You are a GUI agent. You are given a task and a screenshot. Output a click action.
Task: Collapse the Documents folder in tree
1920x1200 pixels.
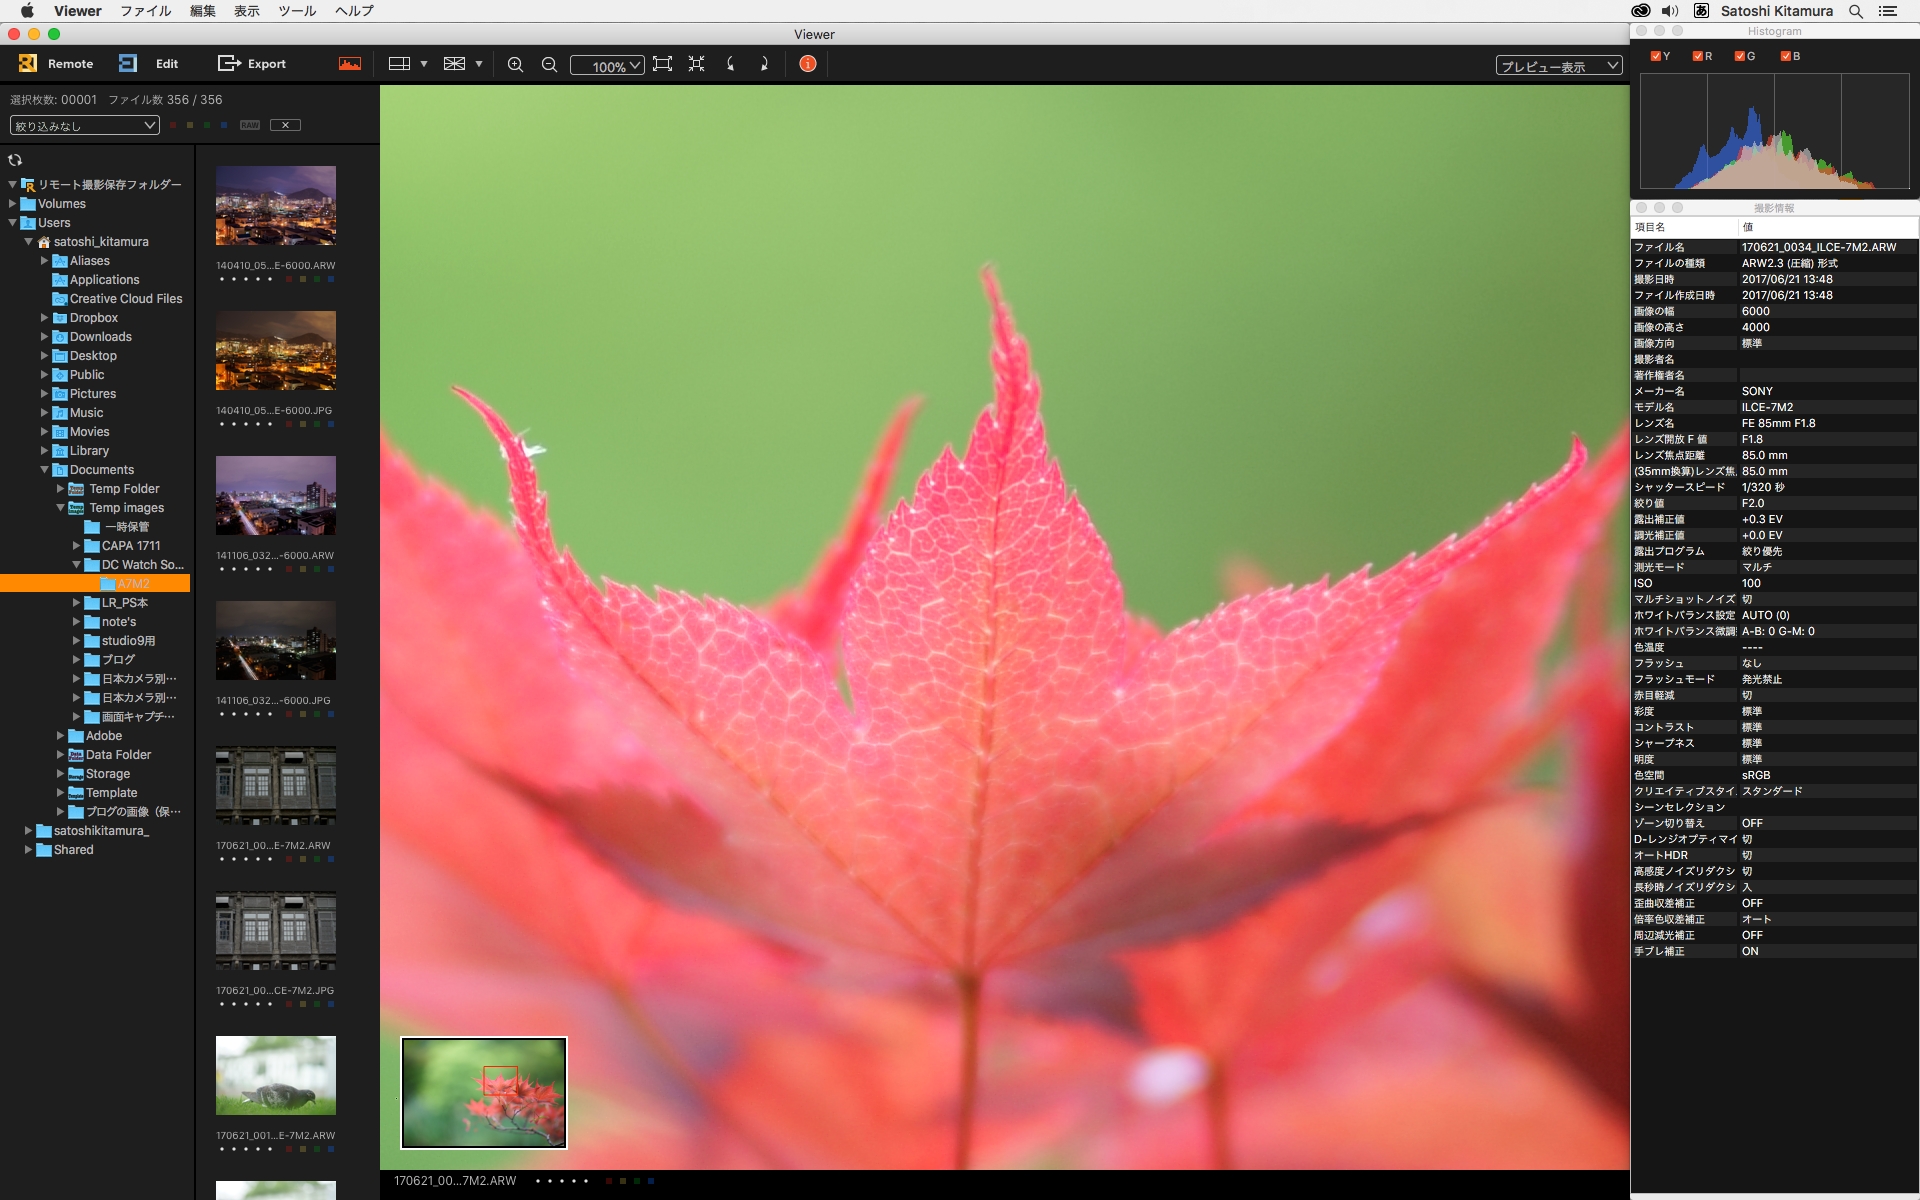[45, 470]
